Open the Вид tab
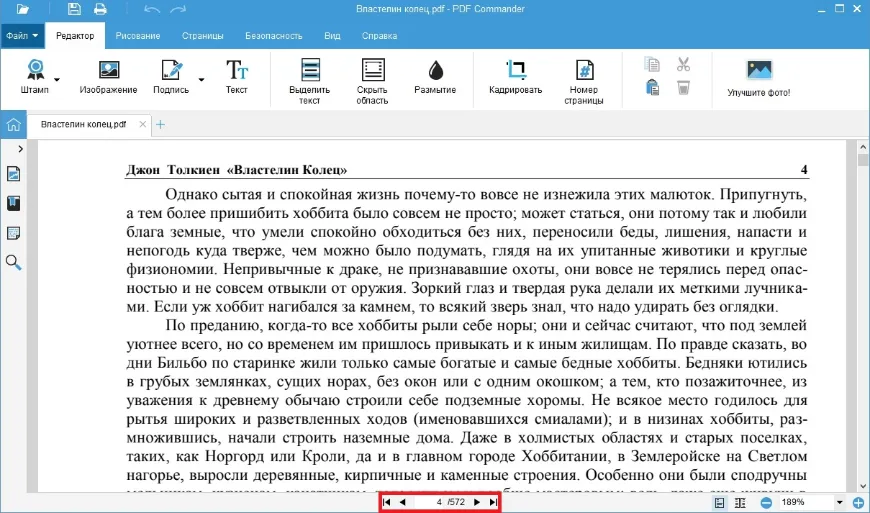This screenshot has width=870, height=513. pos(332,35)
